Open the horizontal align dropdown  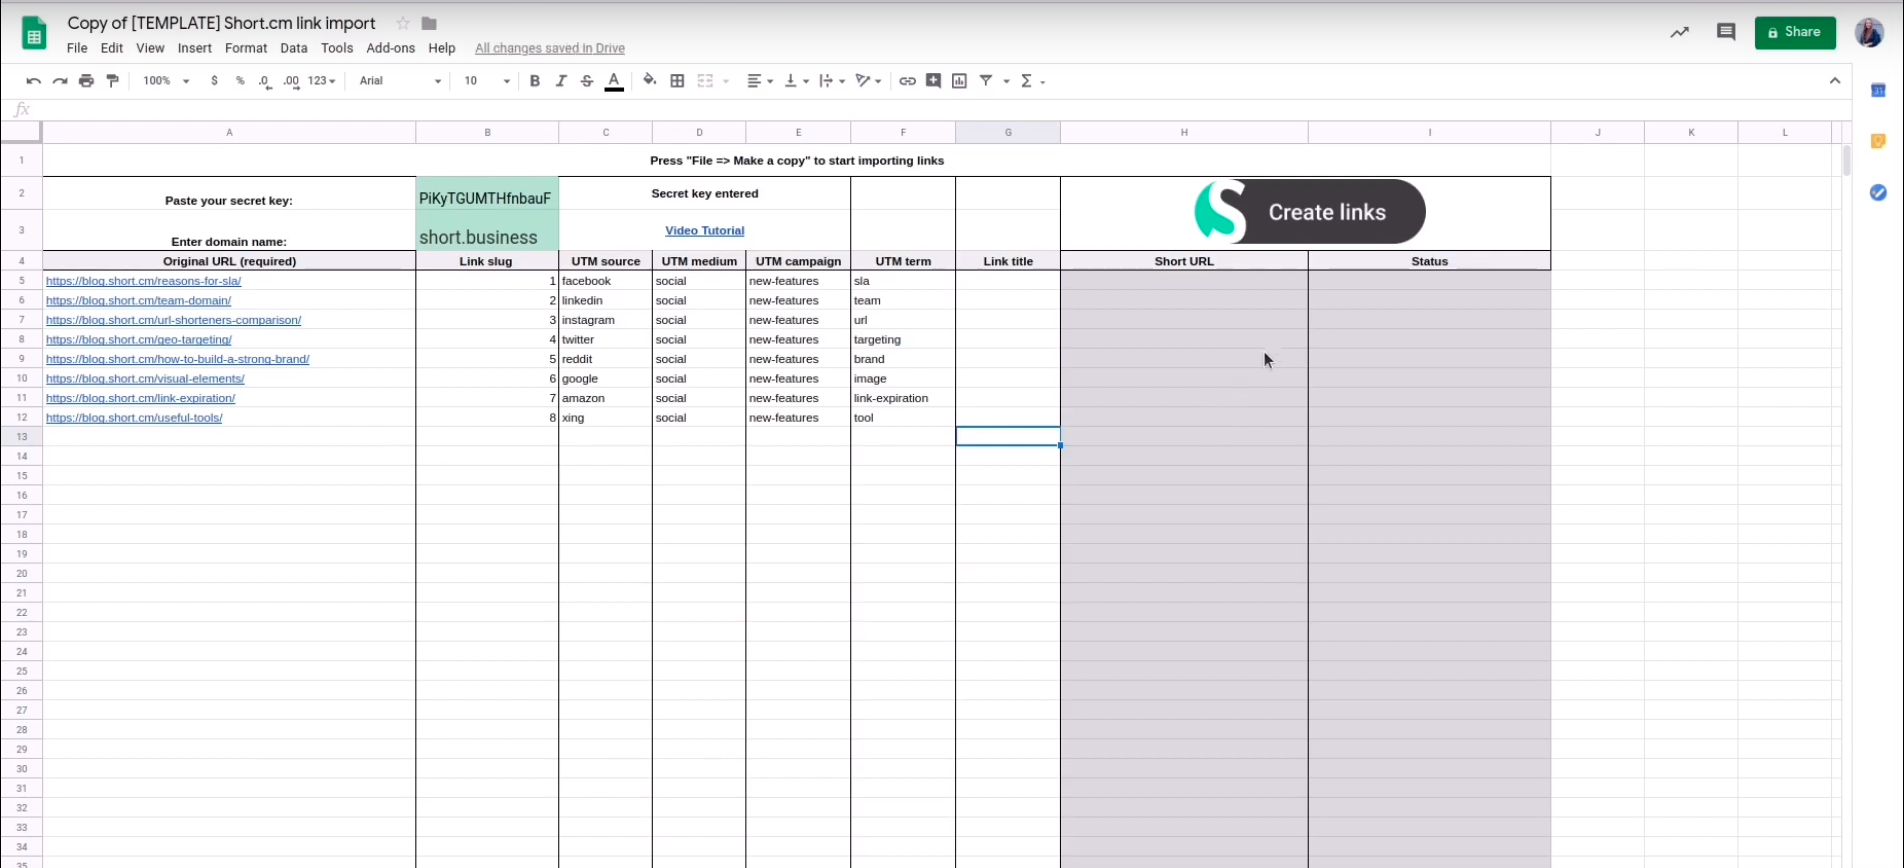point(760,81)
